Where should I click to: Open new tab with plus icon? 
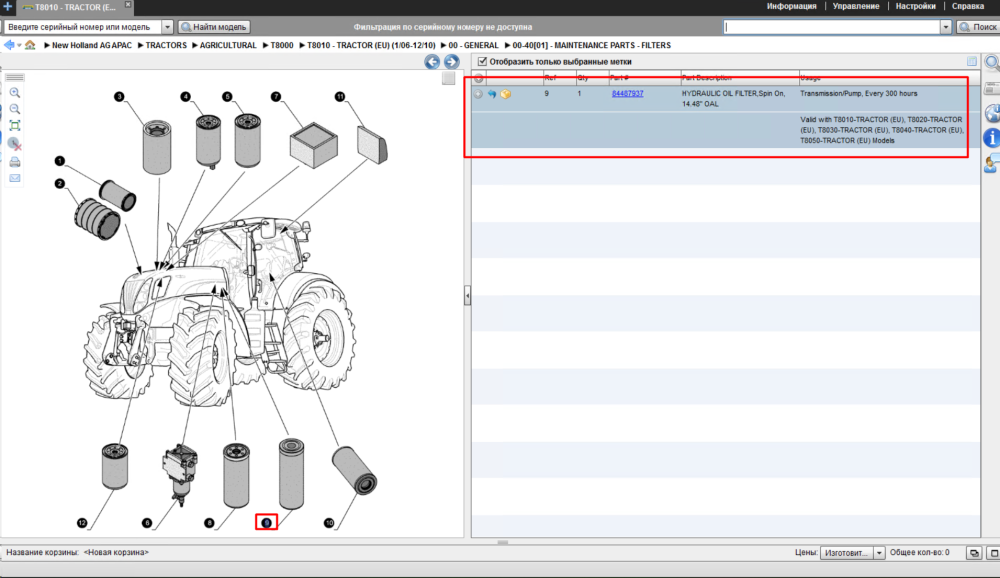[7, 6]
